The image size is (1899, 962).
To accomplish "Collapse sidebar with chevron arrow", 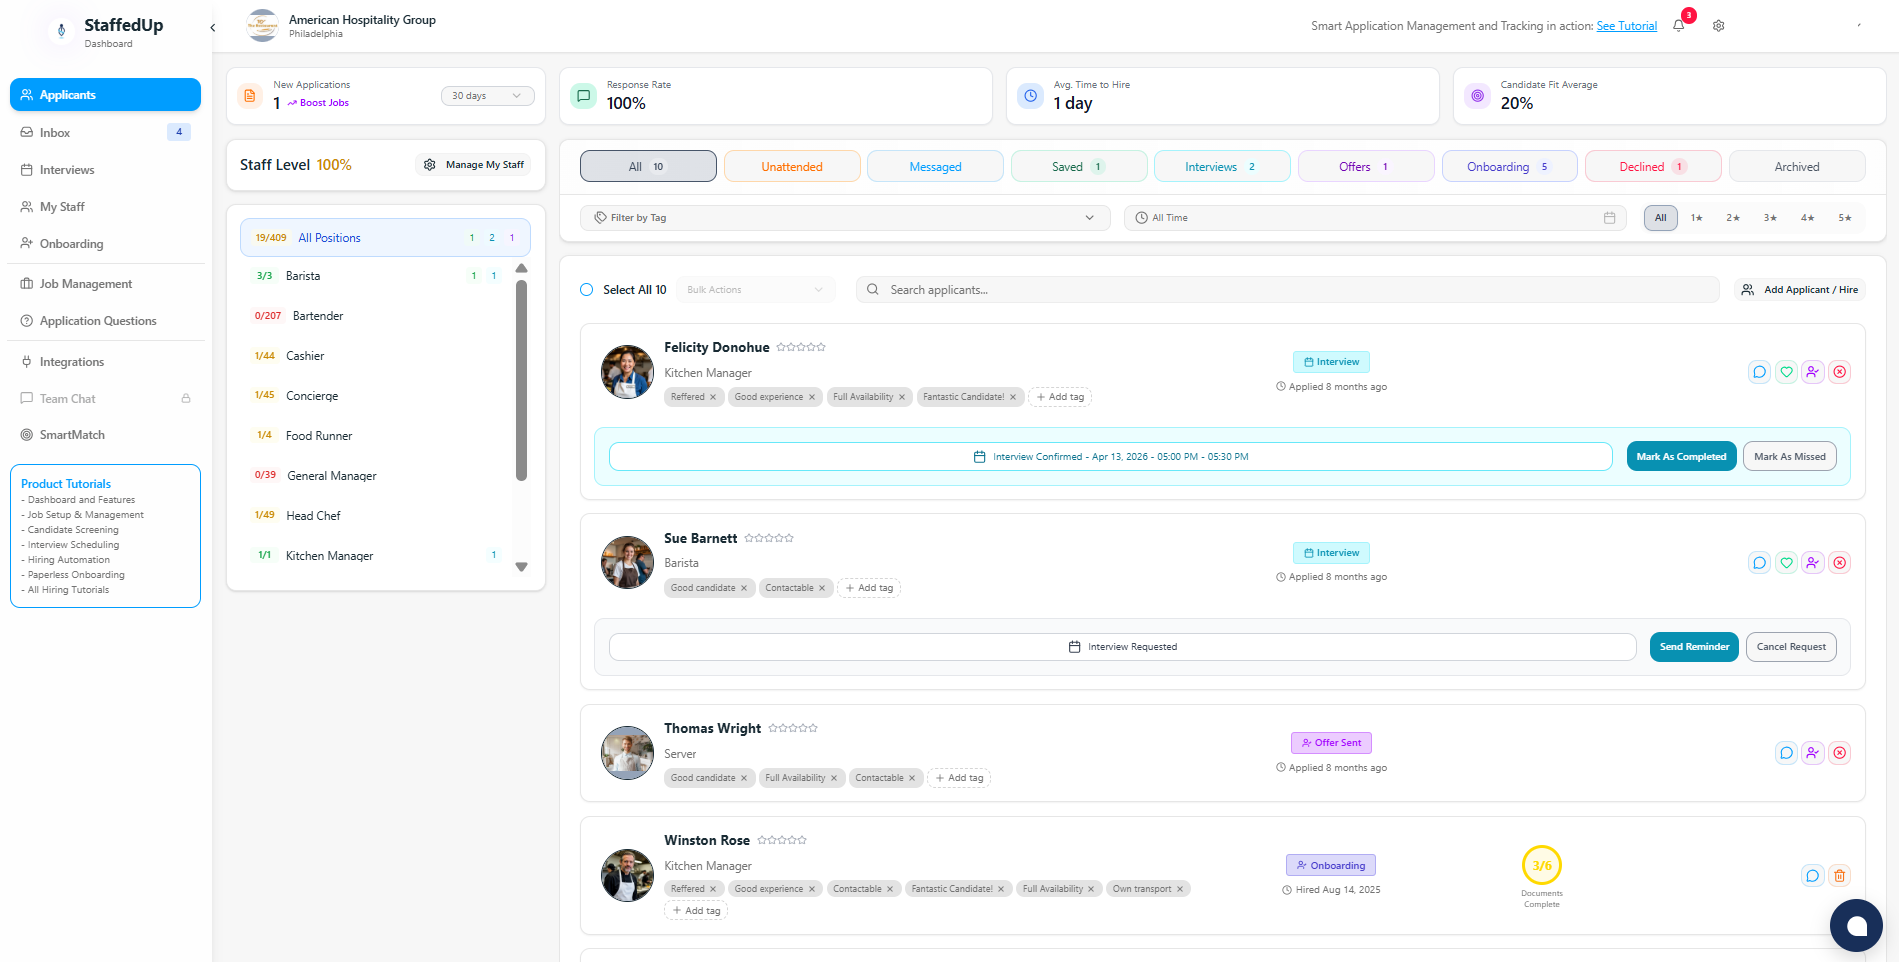I will coord(213,28).
